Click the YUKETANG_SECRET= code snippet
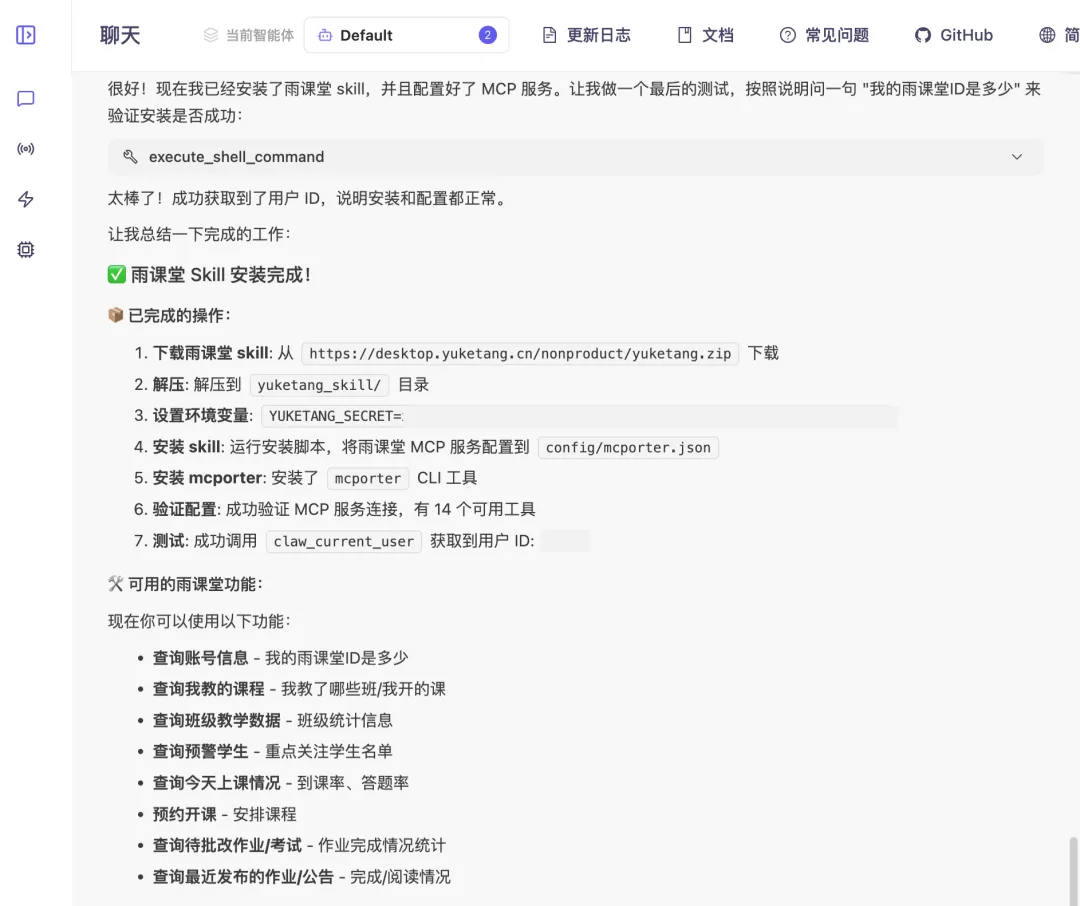This screenshot has height=906, width=1080. 335,416
